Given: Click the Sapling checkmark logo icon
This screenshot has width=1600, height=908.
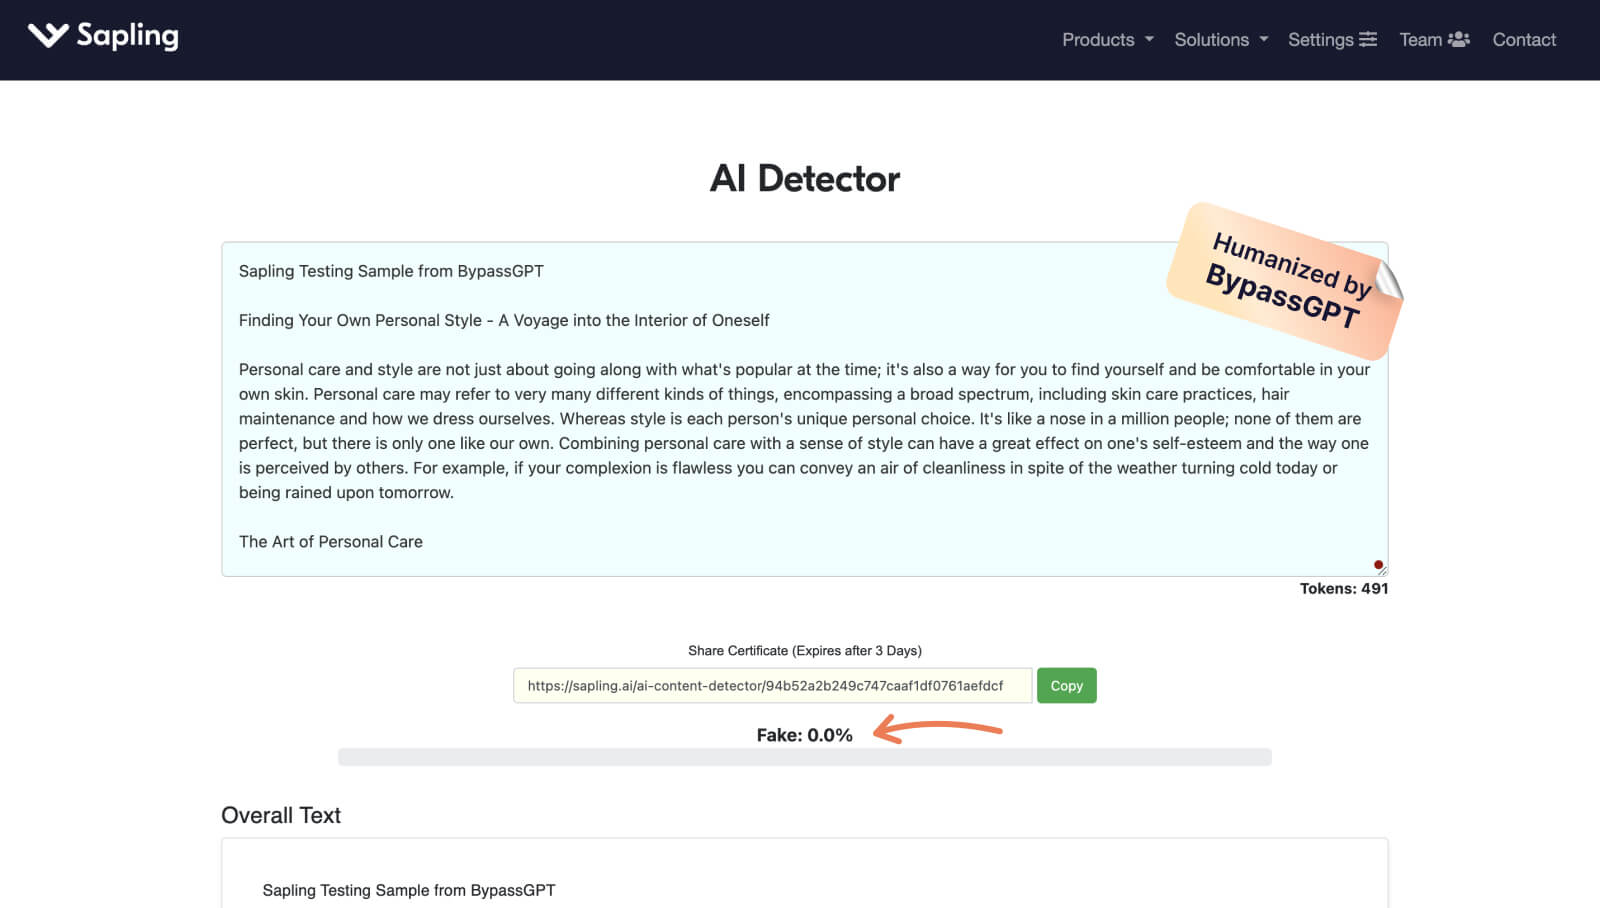Looking at the screenshot, I should coord(48,36).
